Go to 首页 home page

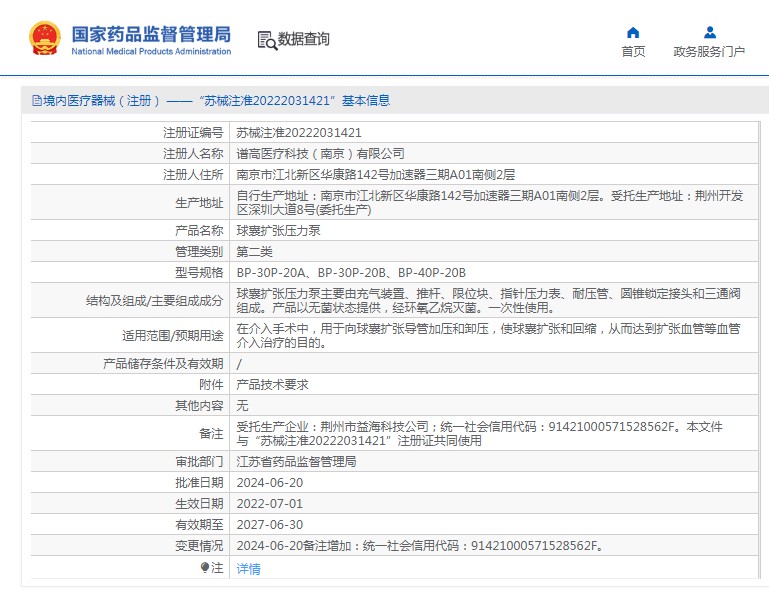coord(633,52)
